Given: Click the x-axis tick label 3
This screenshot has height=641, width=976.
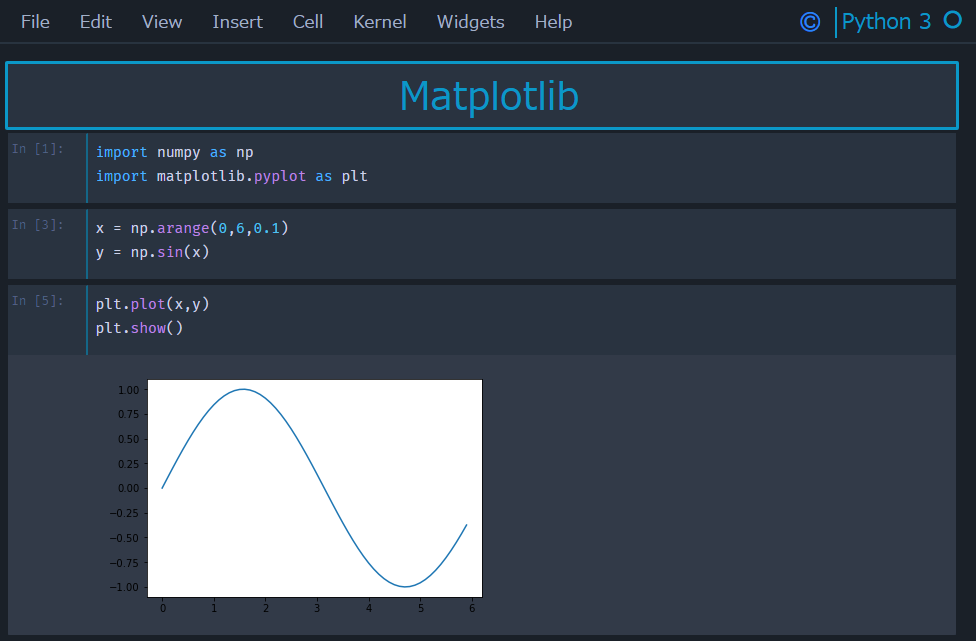Looking at the screenshot, I should [x=317, y=609].
